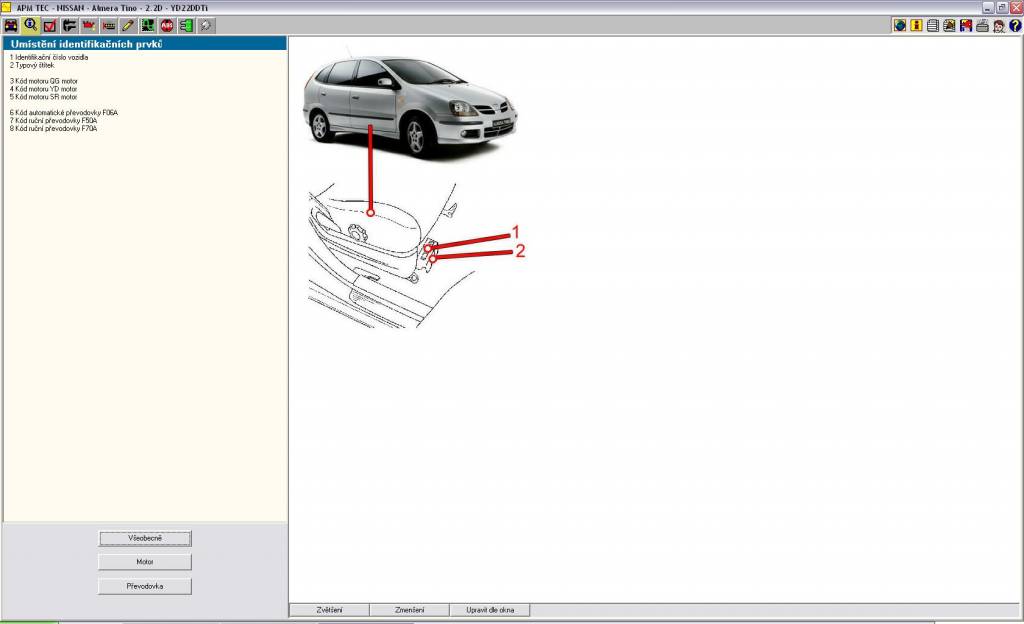Screen dimensions: 1024x624
Task: Click the printer icon
Action: tap(982, 26)
